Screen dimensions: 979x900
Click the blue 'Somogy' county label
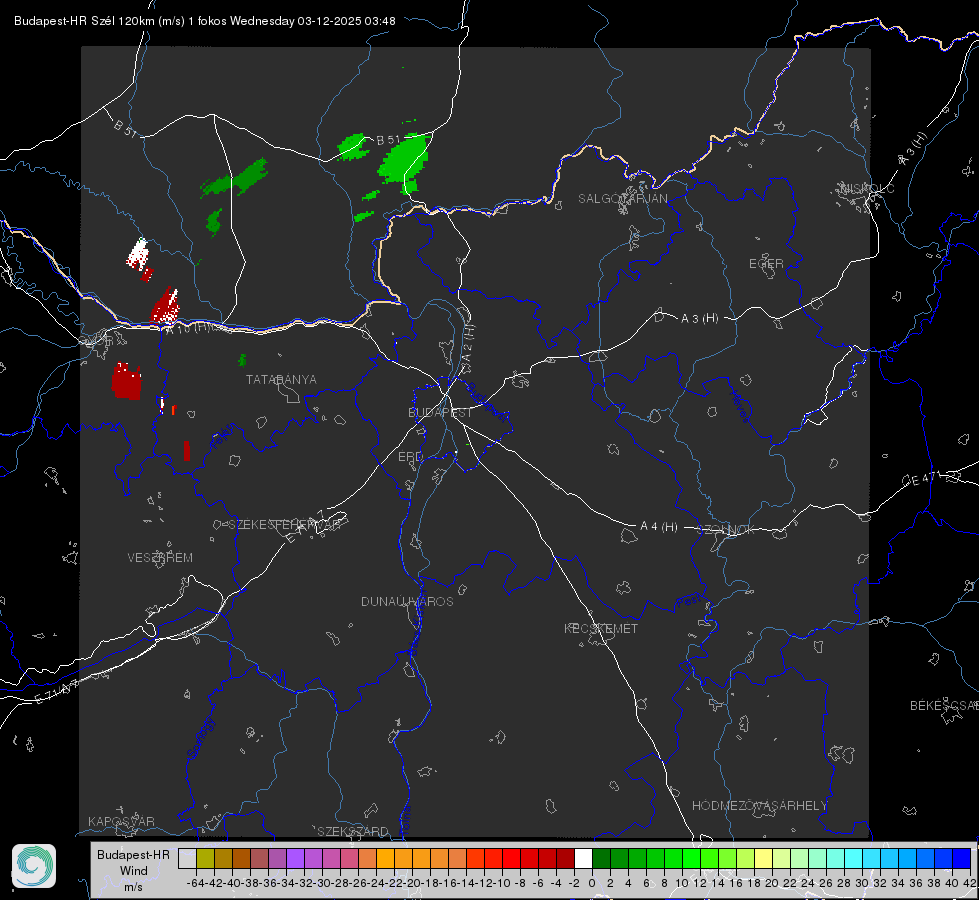tap(201, 738)
